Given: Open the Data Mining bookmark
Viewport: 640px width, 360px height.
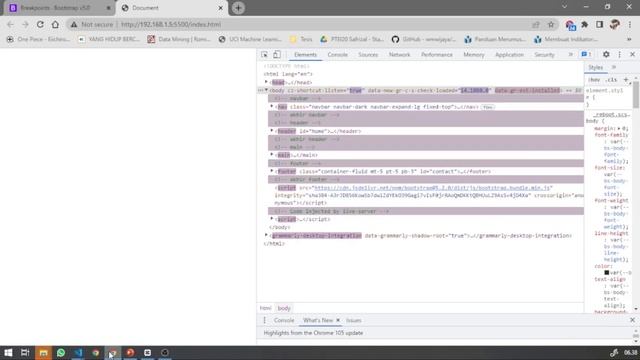Looking at the screenshot, I should coord(179,39).
